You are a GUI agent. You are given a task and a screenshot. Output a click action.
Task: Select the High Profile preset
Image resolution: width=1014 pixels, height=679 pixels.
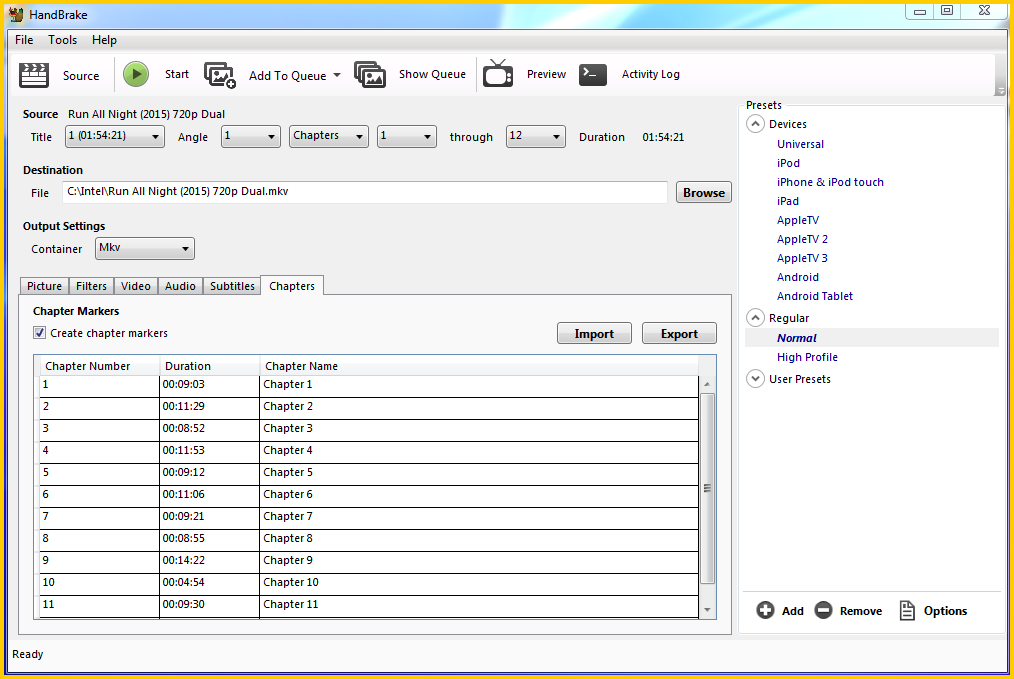[807, 357]
